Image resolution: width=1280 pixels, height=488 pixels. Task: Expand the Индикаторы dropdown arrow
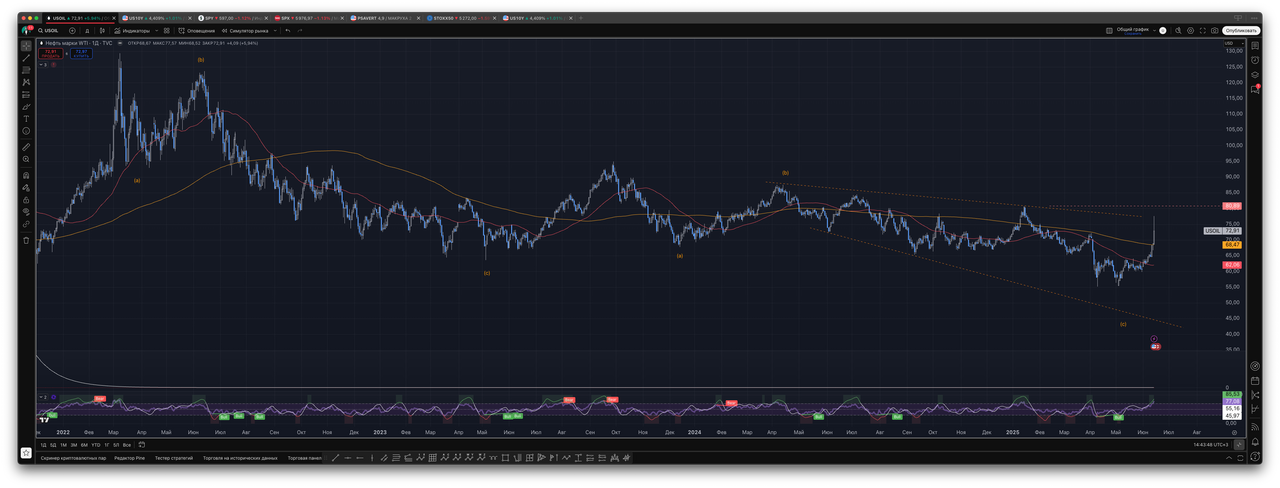(x=155, y=30)
